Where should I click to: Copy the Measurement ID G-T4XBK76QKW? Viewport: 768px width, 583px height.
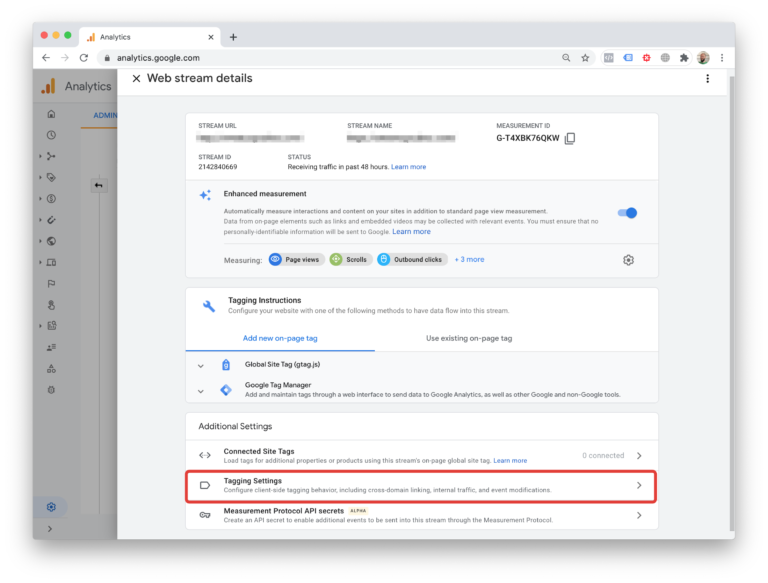pyautogui.click(x=570, y=138)
